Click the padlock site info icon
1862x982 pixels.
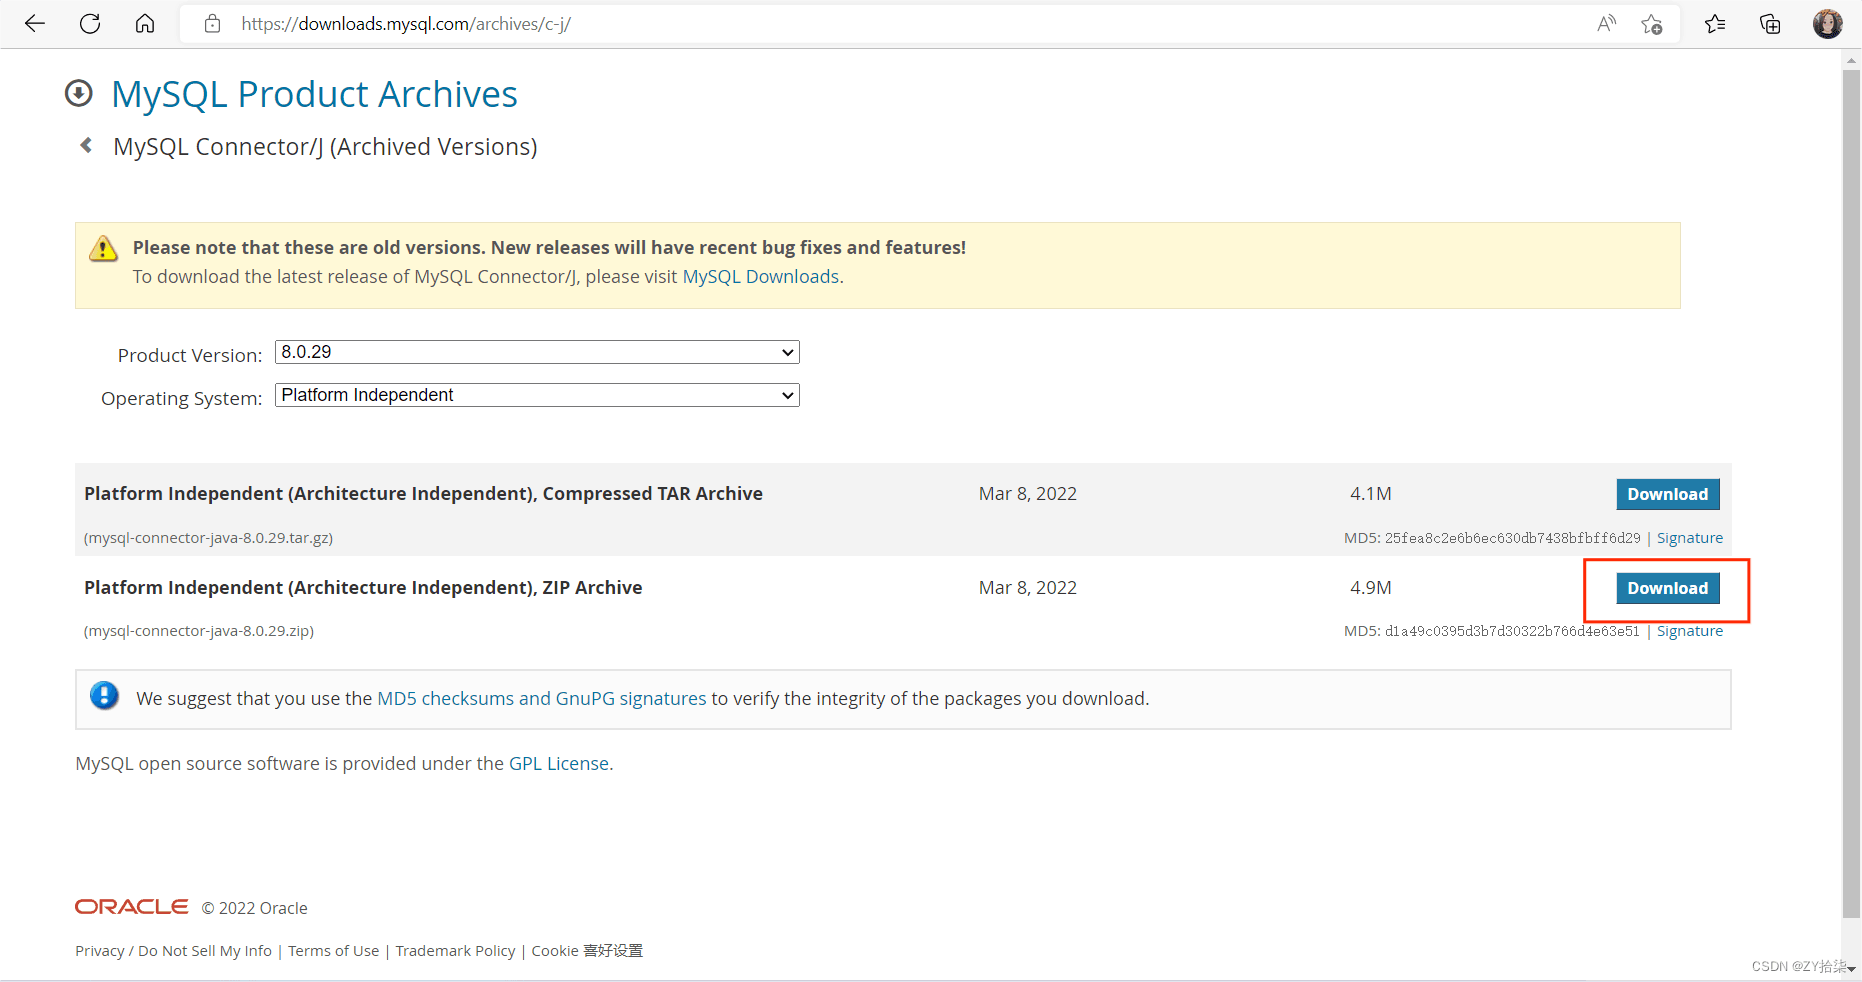point(212,24)
